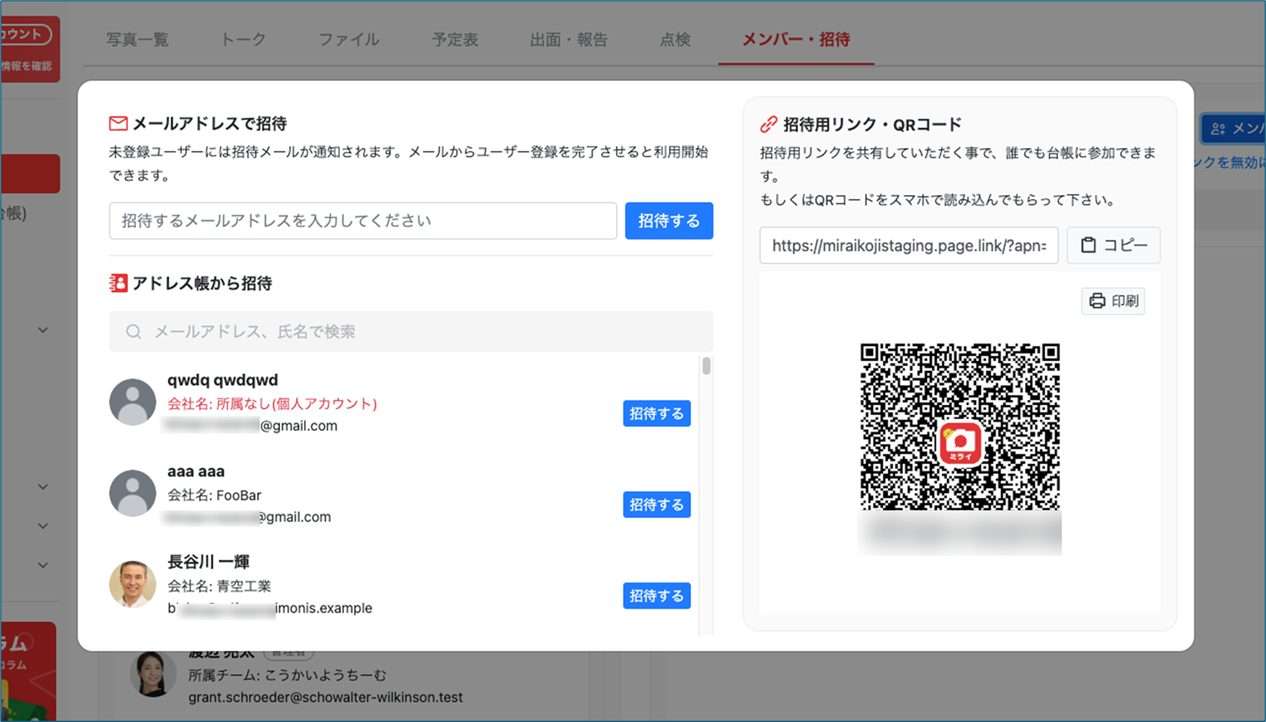
Task: Click 会社名: FooBar text
Action: click(x=214, y=495)
